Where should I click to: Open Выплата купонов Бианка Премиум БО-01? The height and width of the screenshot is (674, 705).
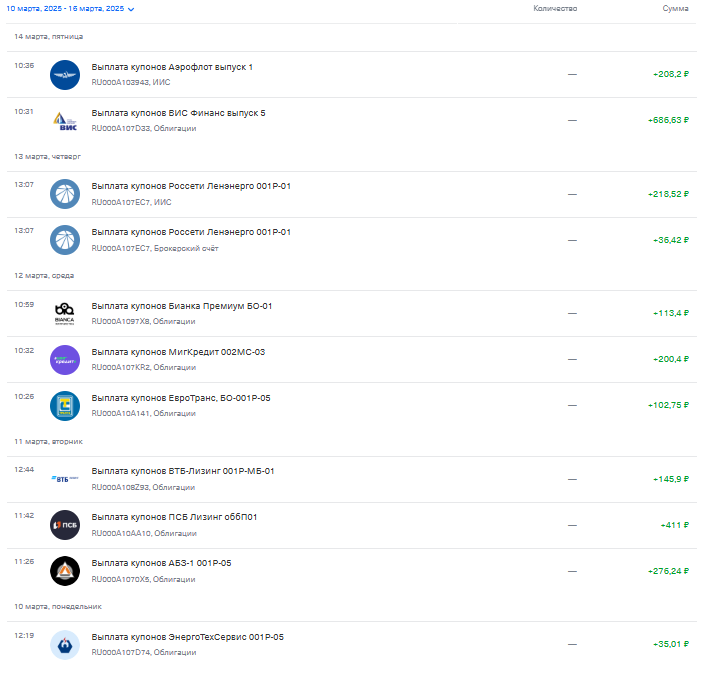[x=182, y=306]
